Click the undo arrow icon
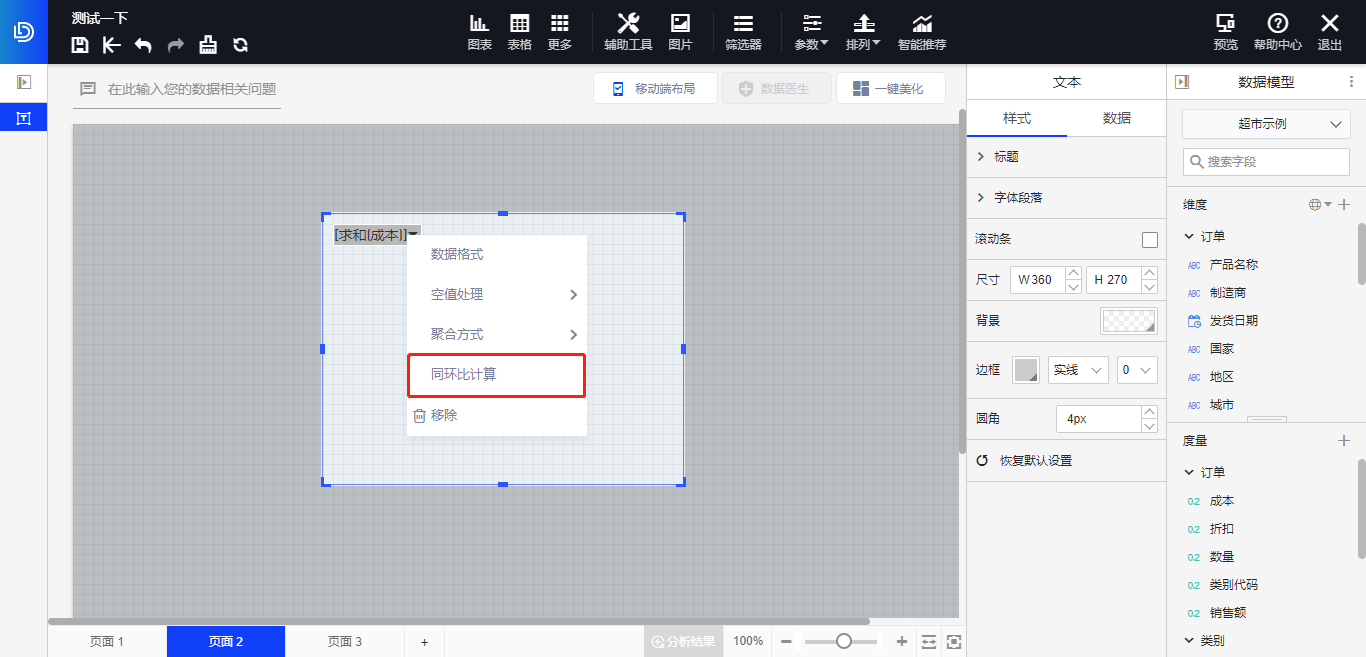 pyautogui.click(x=143, y=44)
